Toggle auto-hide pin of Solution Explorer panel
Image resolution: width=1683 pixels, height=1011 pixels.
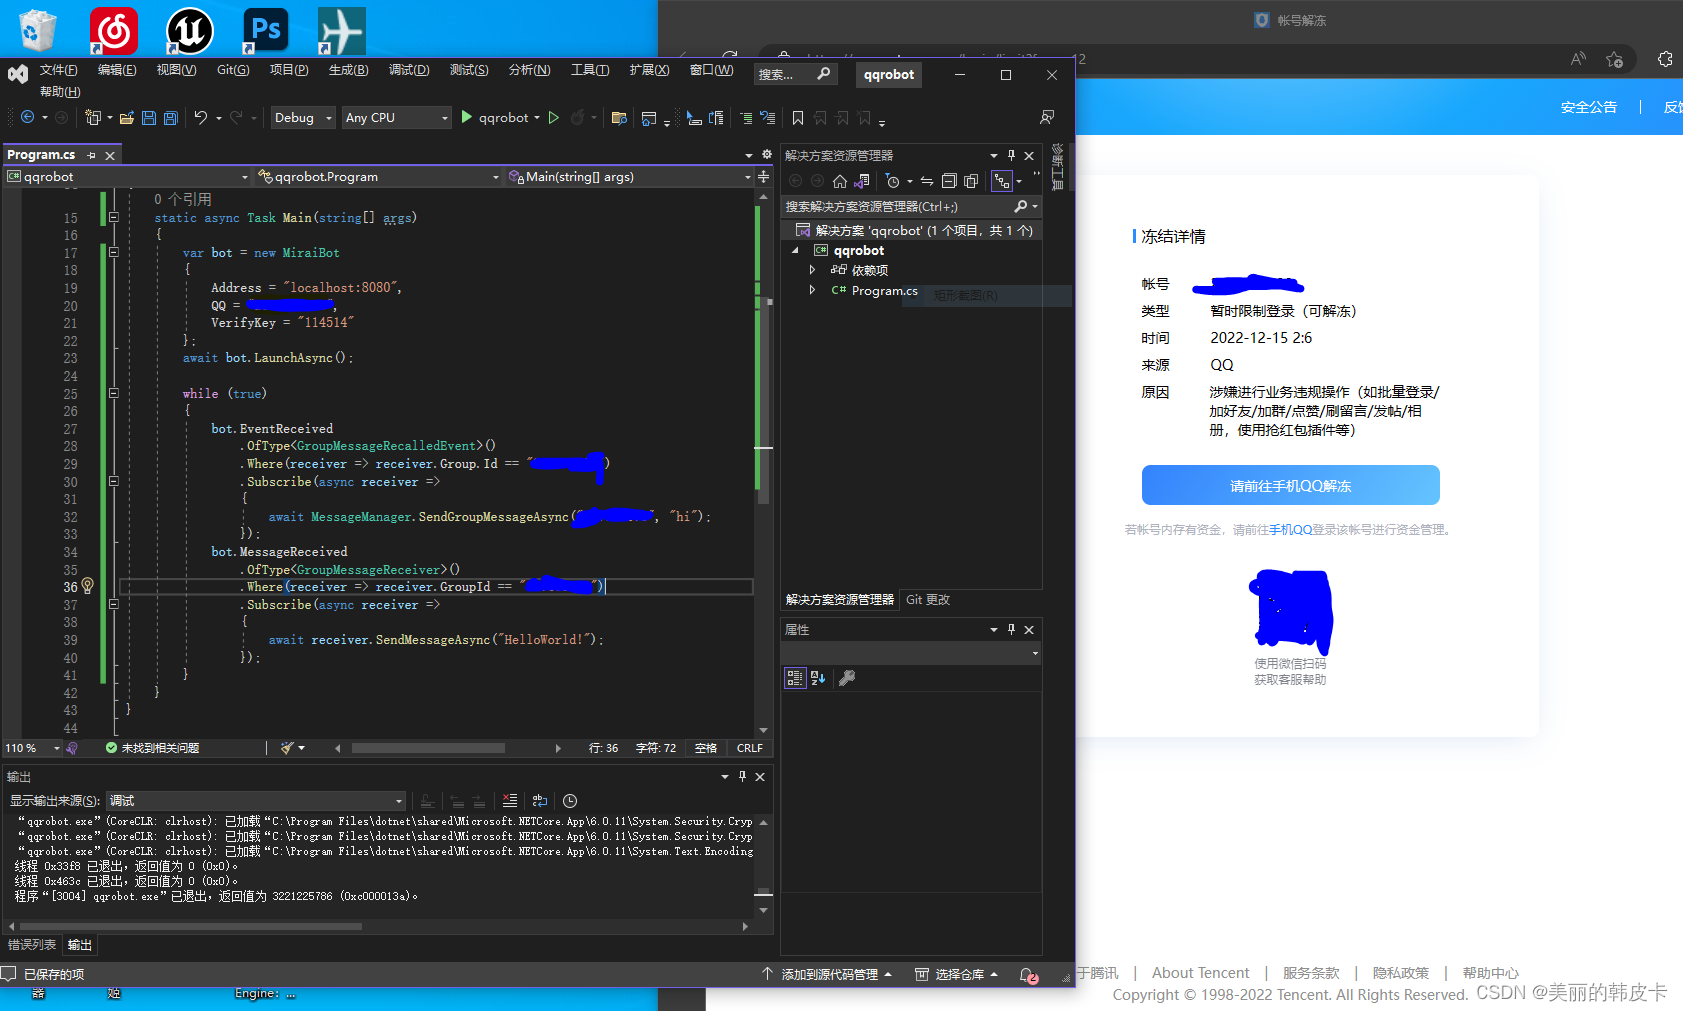[x=1011, y=155]
